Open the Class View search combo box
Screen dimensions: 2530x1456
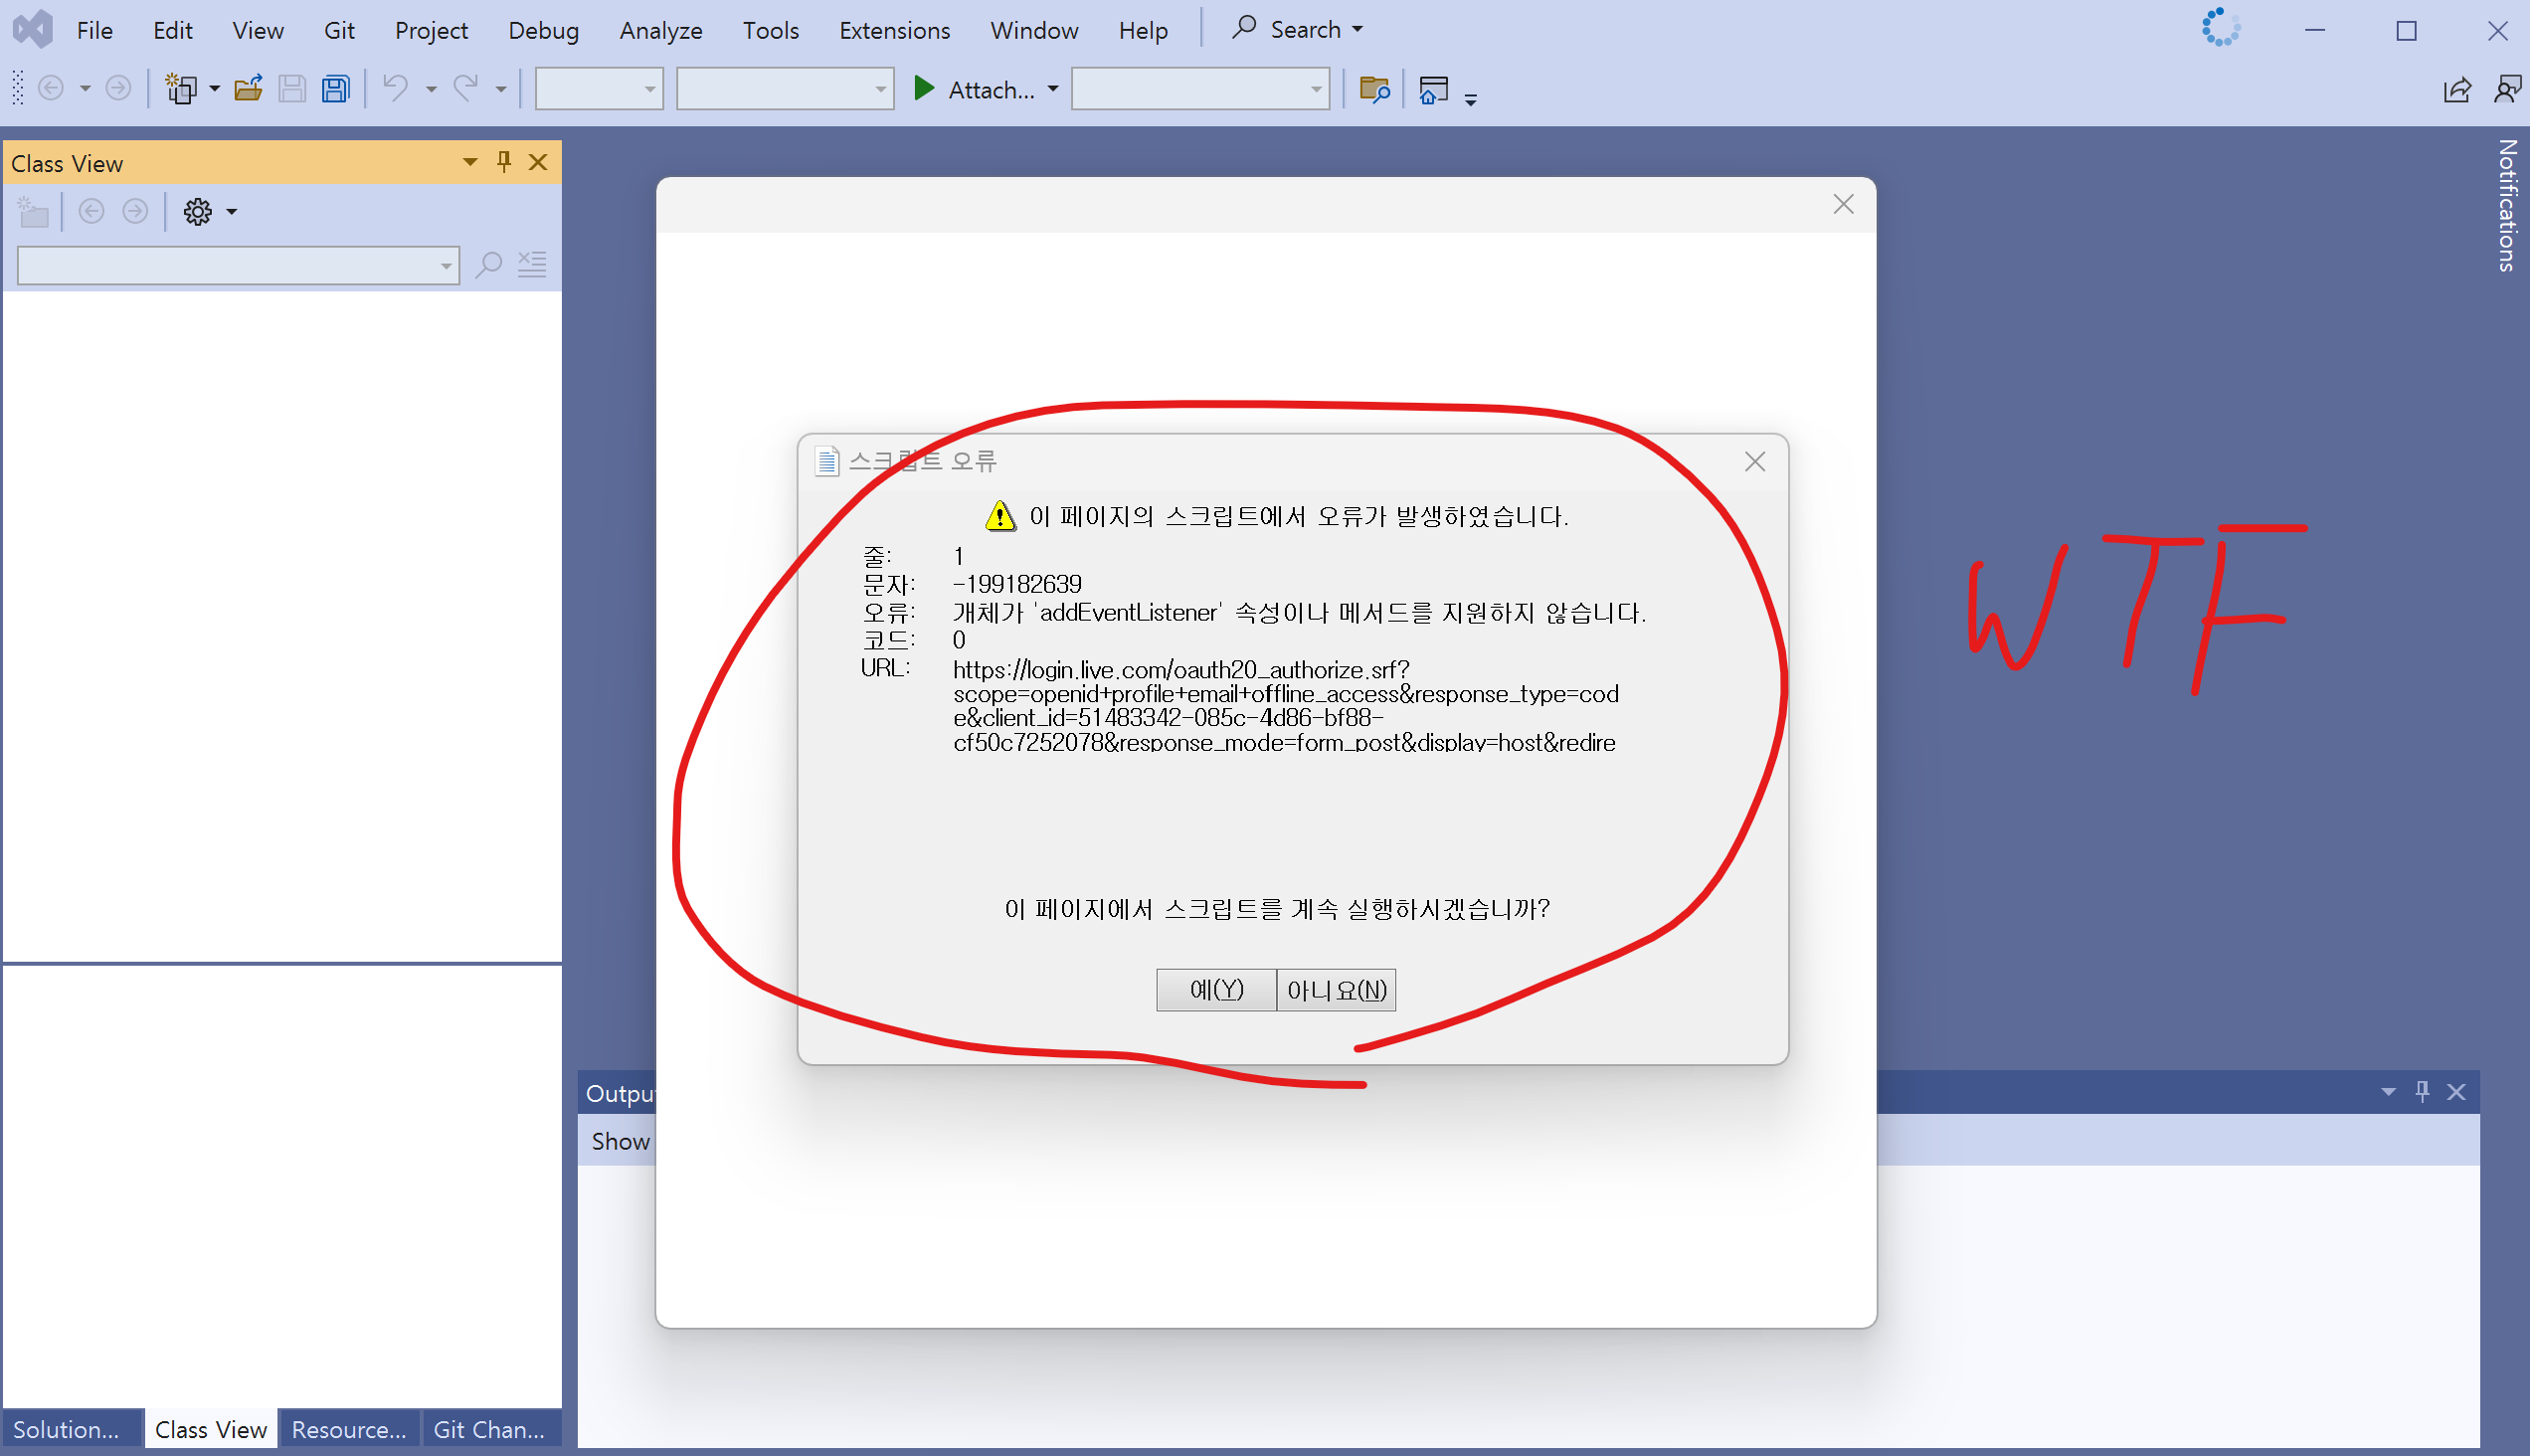238,266
